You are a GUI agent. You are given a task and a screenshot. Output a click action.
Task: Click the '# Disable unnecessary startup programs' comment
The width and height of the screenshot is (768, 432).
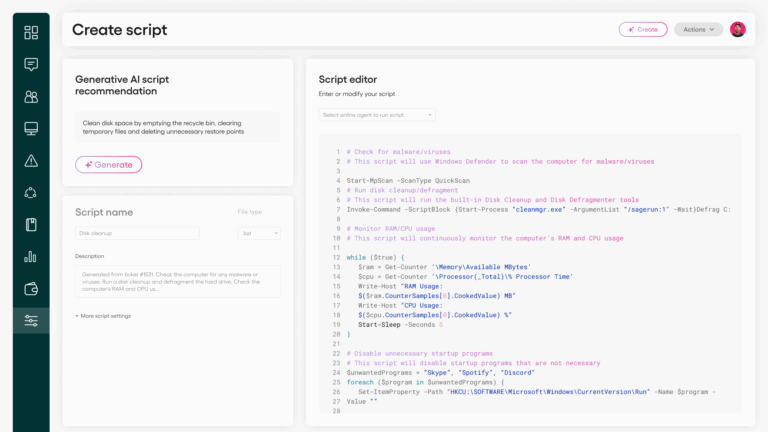[419, 354]
